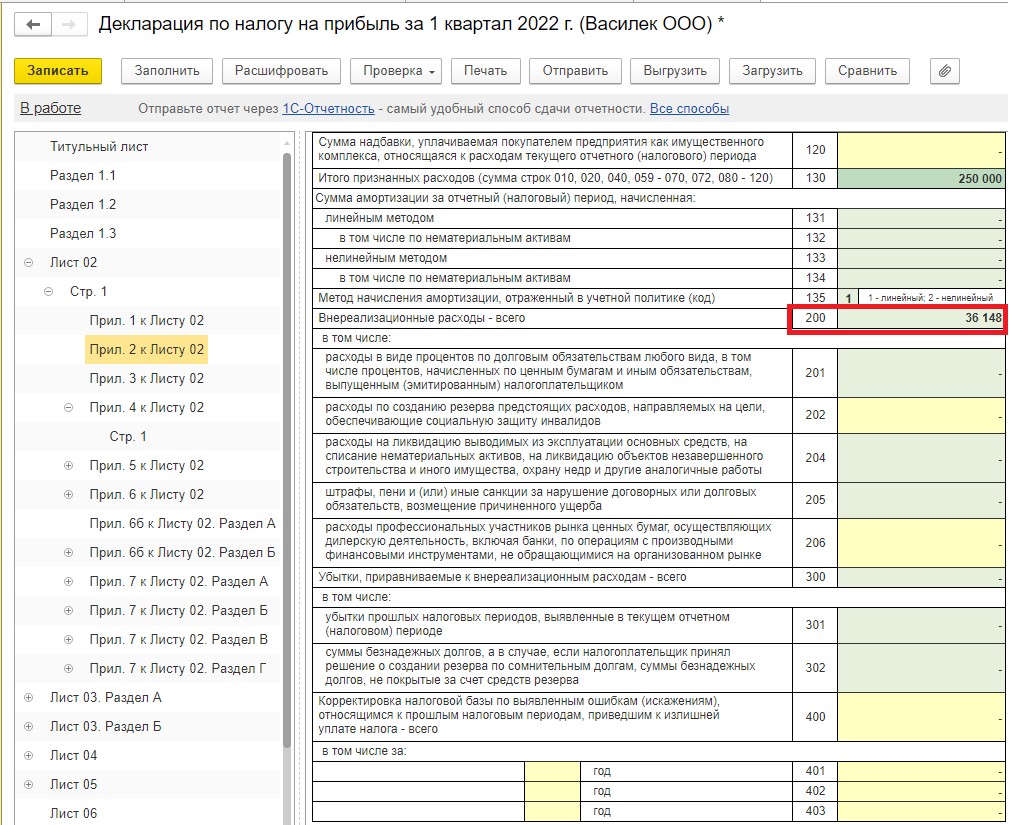
Task: Select Раздел 1.2 in the tree
Action: (83, 205)
